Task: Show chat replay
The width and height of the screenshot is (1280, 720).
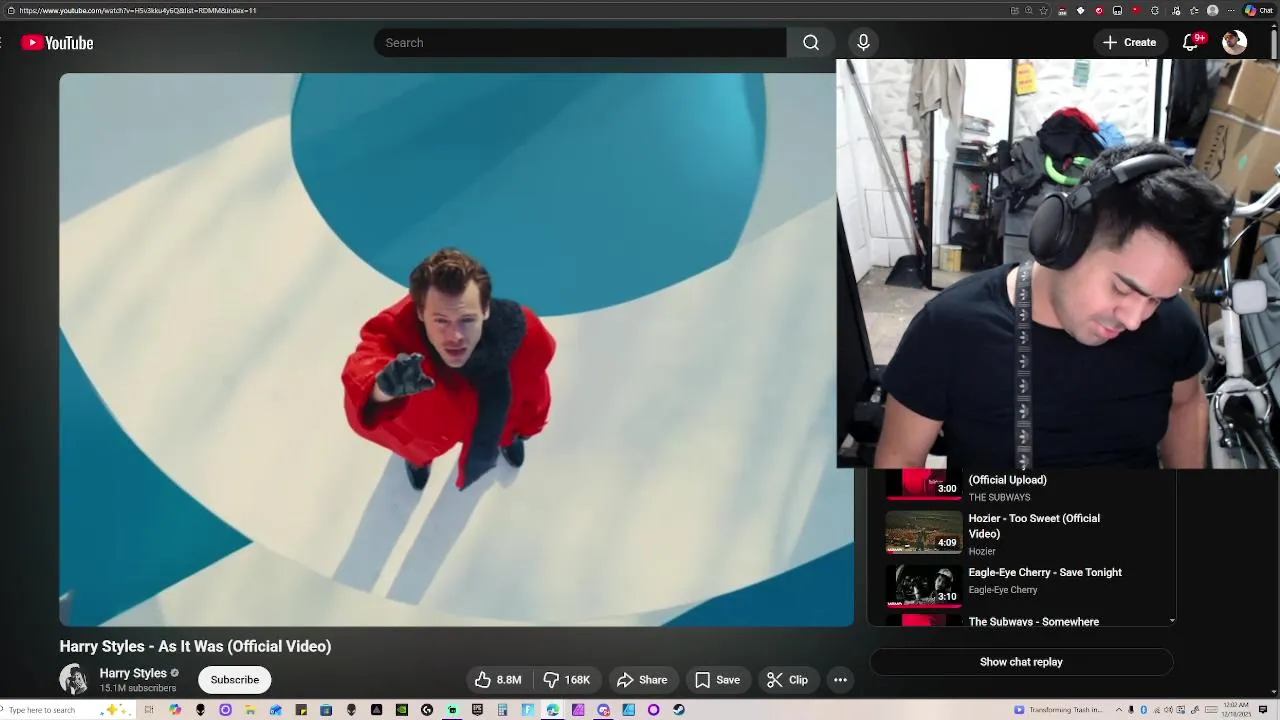Action: (1021, 662)
